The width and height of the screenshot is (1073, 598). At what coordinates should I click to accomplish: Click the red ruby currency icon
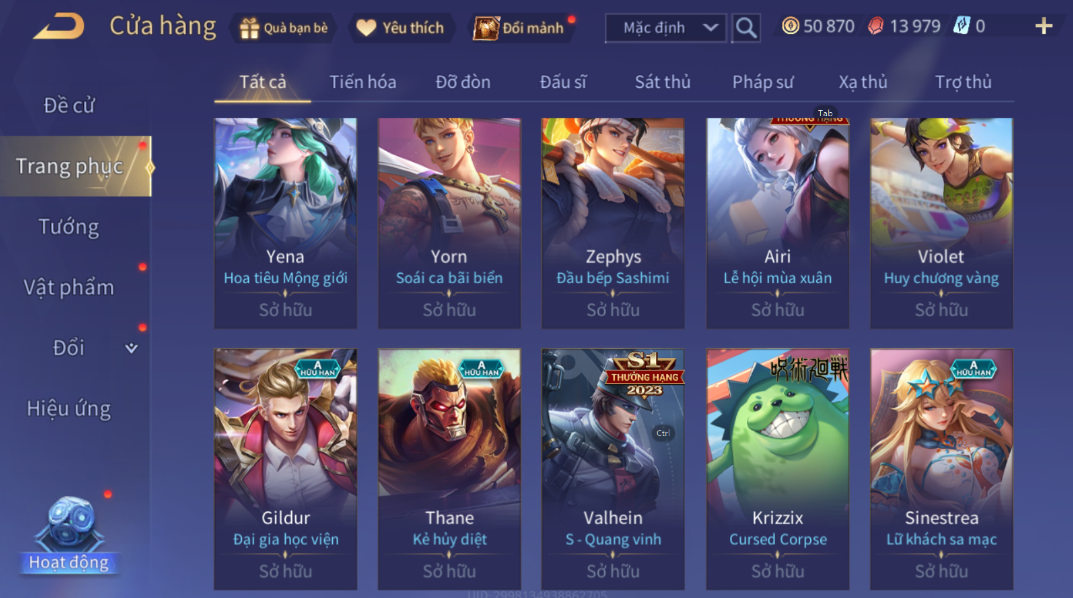(x=875, y=26)
